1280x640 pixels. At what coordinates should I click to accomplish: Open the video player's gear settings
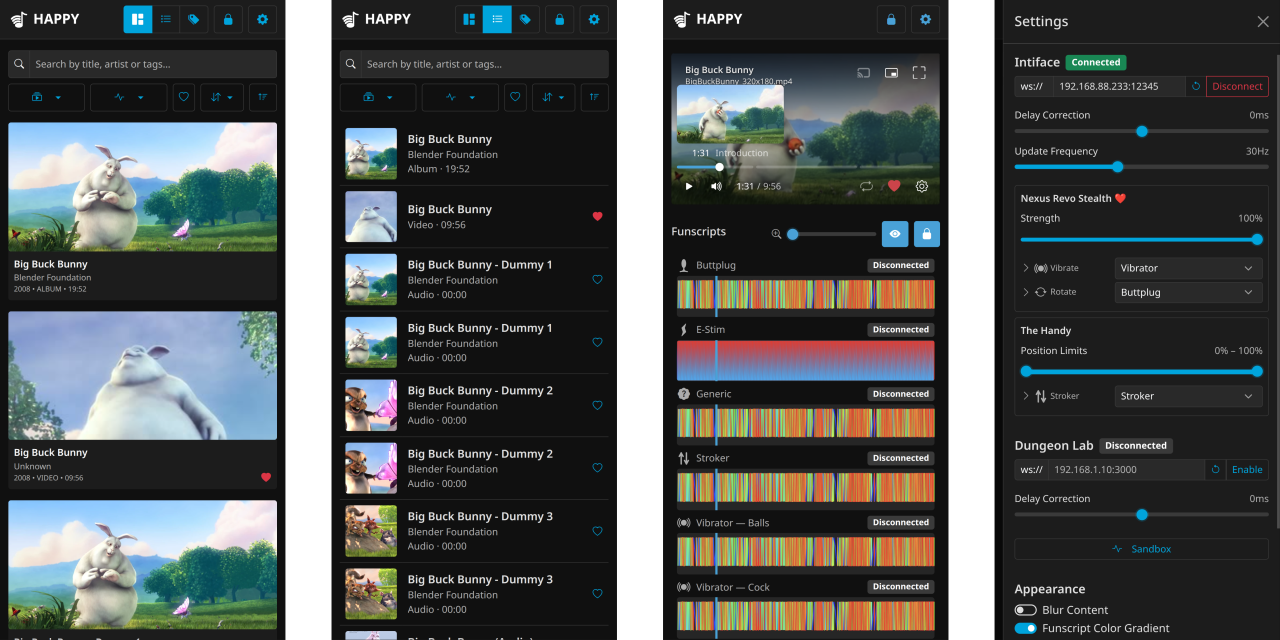point(922,186)
